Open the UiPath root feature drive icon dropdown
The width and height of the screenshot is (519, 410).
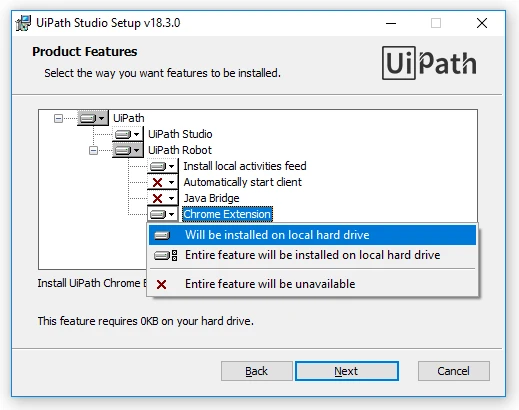tap(93, 118)
